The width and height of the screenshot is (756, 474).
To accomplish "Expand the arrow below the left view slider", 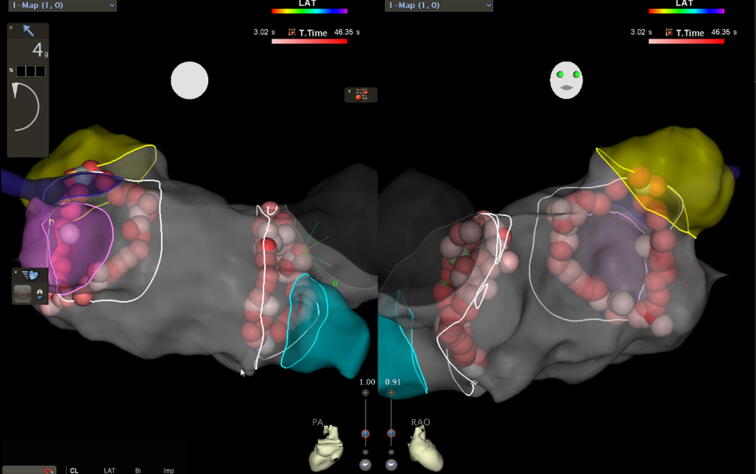I will click(x=365, y=464).
